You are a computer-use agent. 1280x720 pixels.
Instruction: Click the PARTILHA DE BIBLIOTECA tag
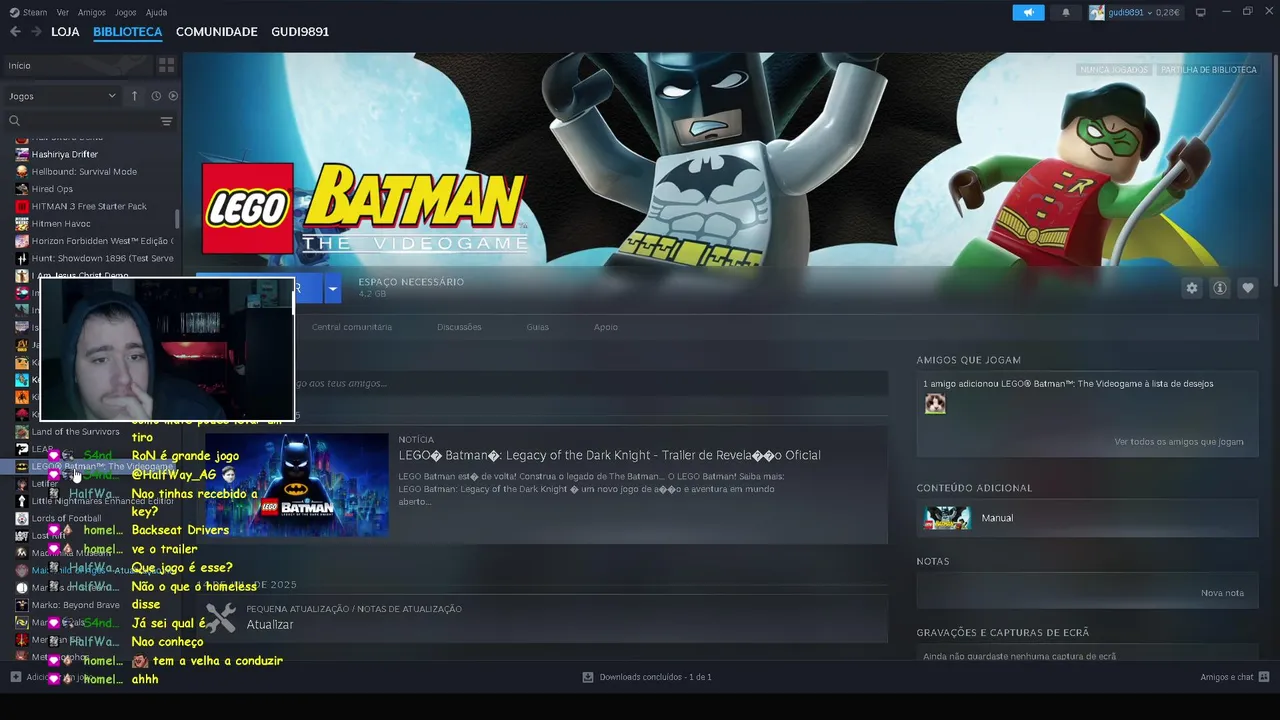[x=1209, y=70]
